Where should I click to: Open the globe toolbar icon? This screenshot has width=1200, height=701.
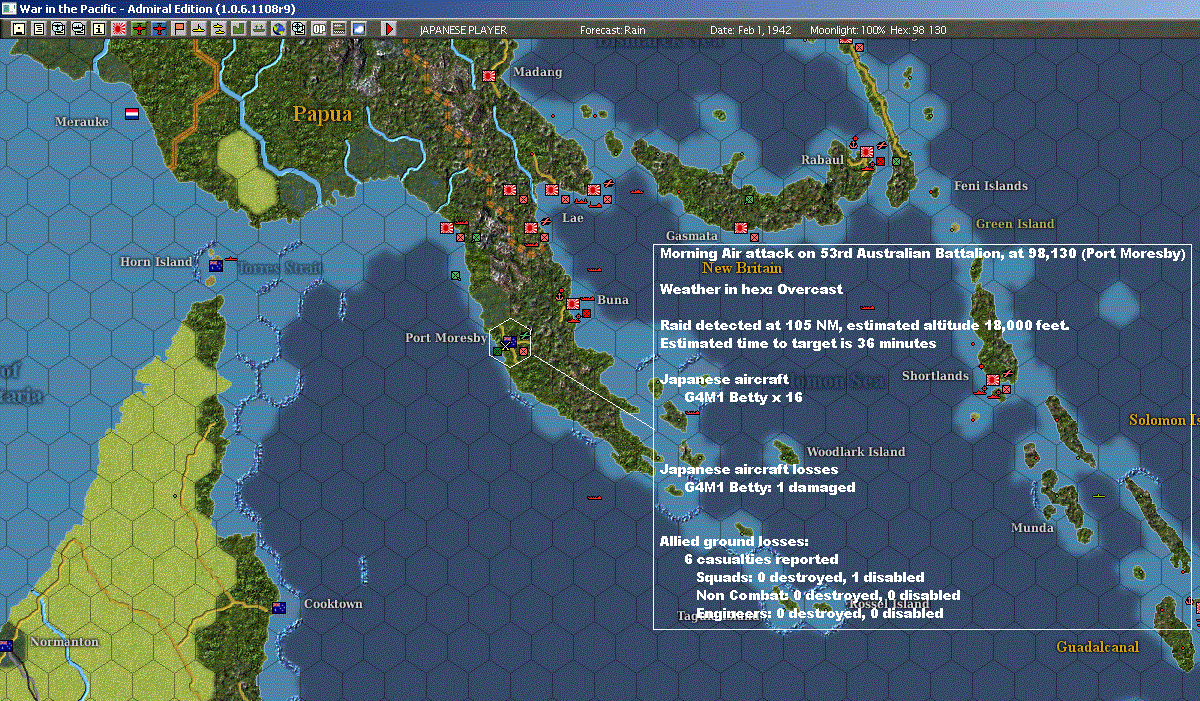click(278, 29)
